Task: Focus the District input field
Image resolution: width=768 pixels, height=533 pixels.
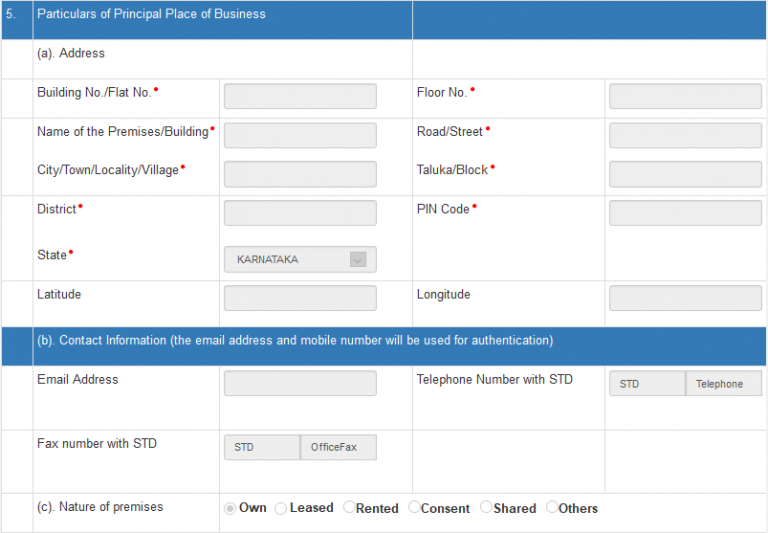Action: 300,213
